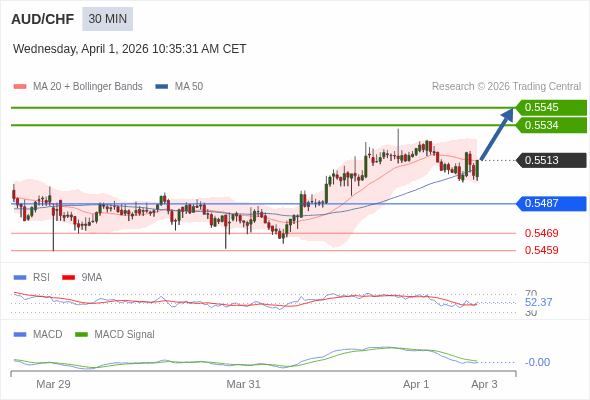Screen dimensions: 590x400
Task: Click the MACD Signal green legend swatch
Action: click(81, 335)
